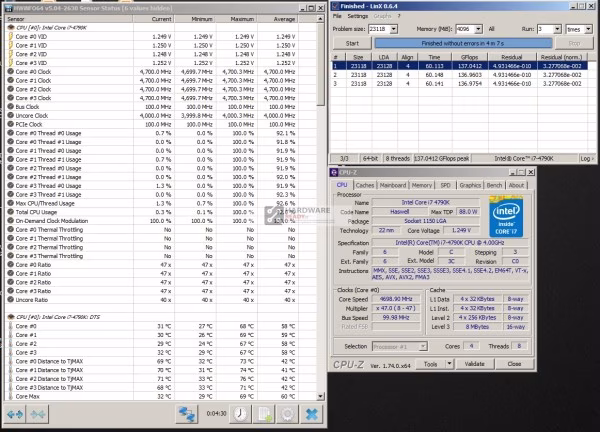Click the Maximum column header in HWiNFO

coord(236,19)
